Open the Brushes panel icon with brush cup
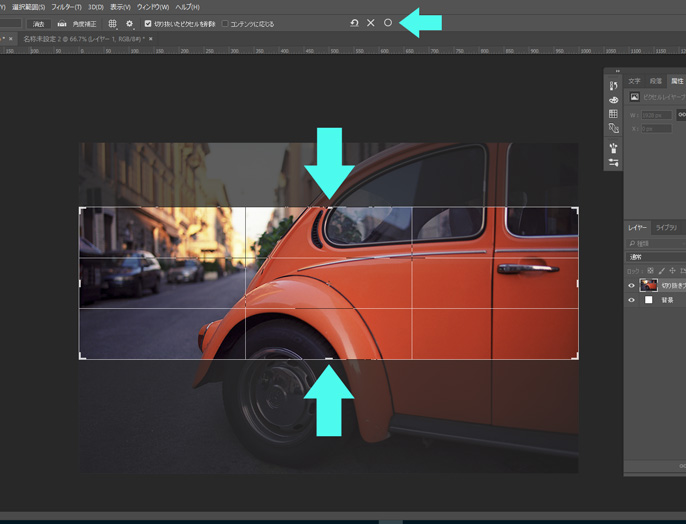This screenshot has width=686, height=524. [613, 148]
